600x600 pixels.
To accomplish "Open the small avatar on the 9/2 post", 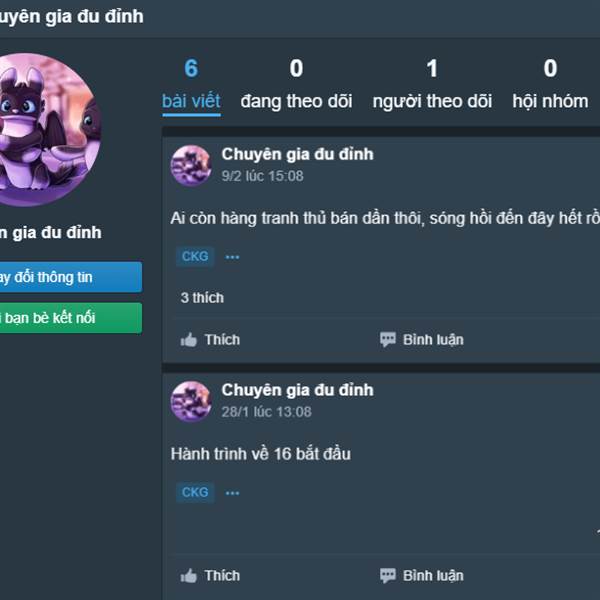I will [191, 165].
